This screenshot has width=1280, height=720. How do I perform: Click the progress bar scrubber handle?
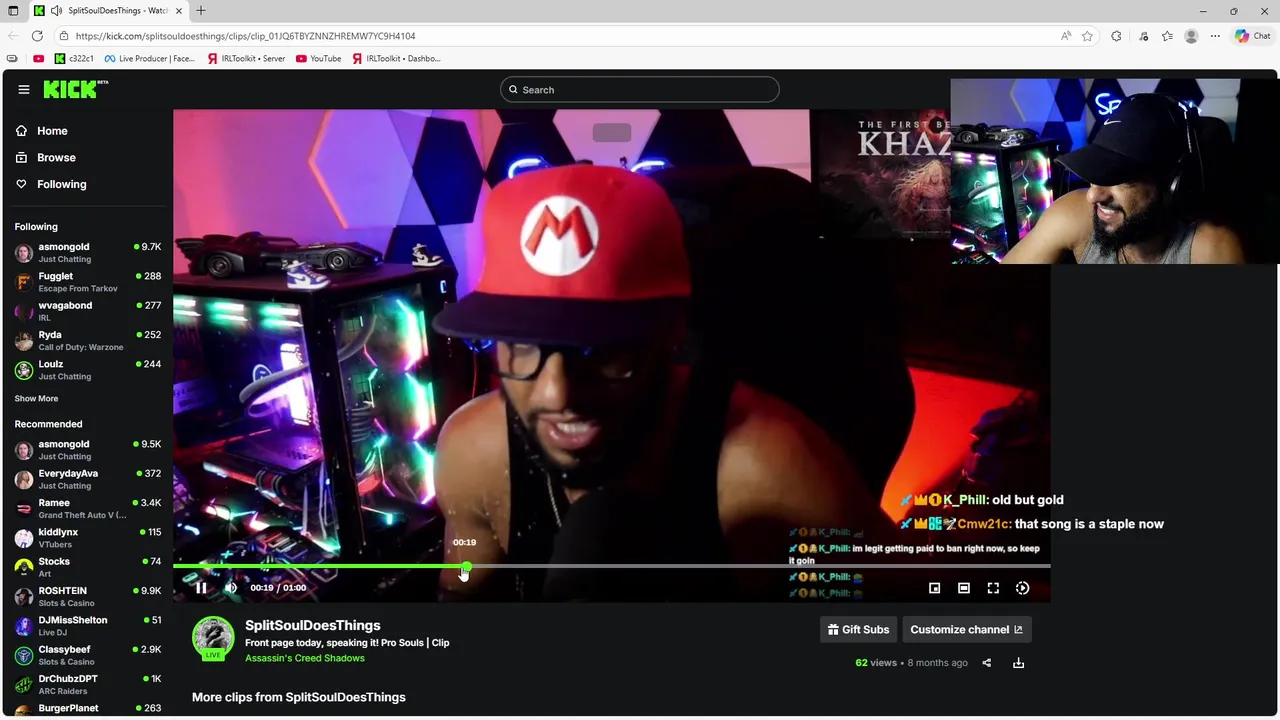tap(466, 567)
